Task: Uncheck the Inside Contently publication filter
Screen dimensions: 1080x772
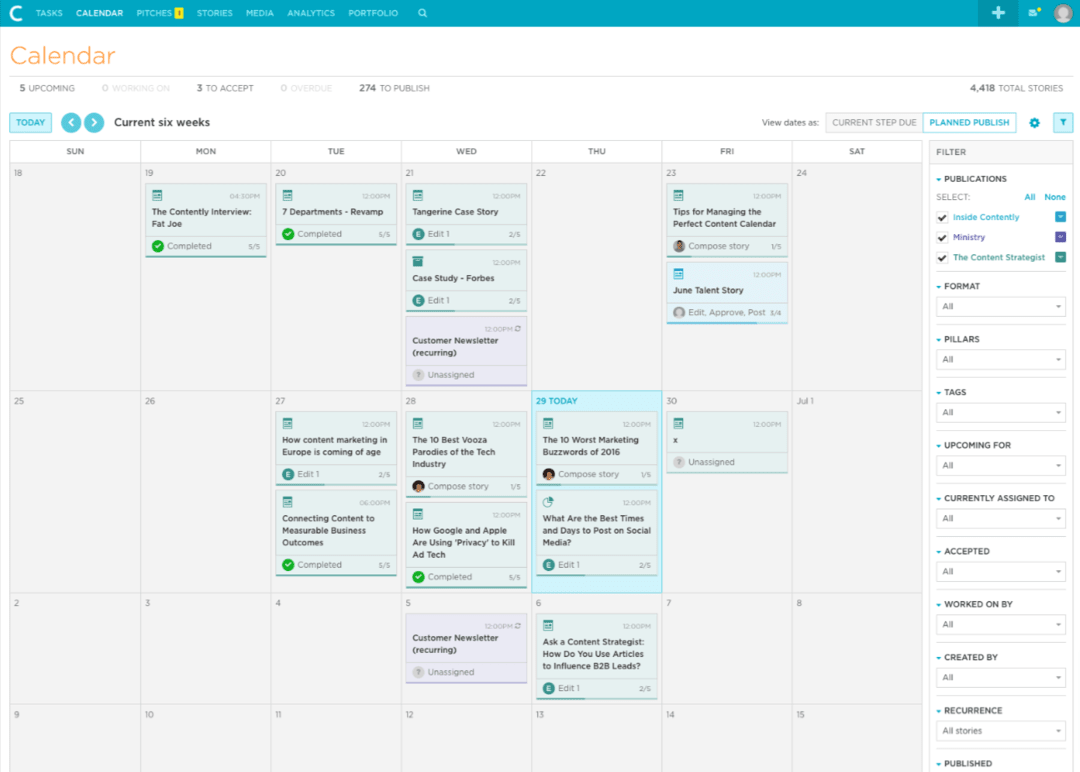Action: (x=942, y=217)
